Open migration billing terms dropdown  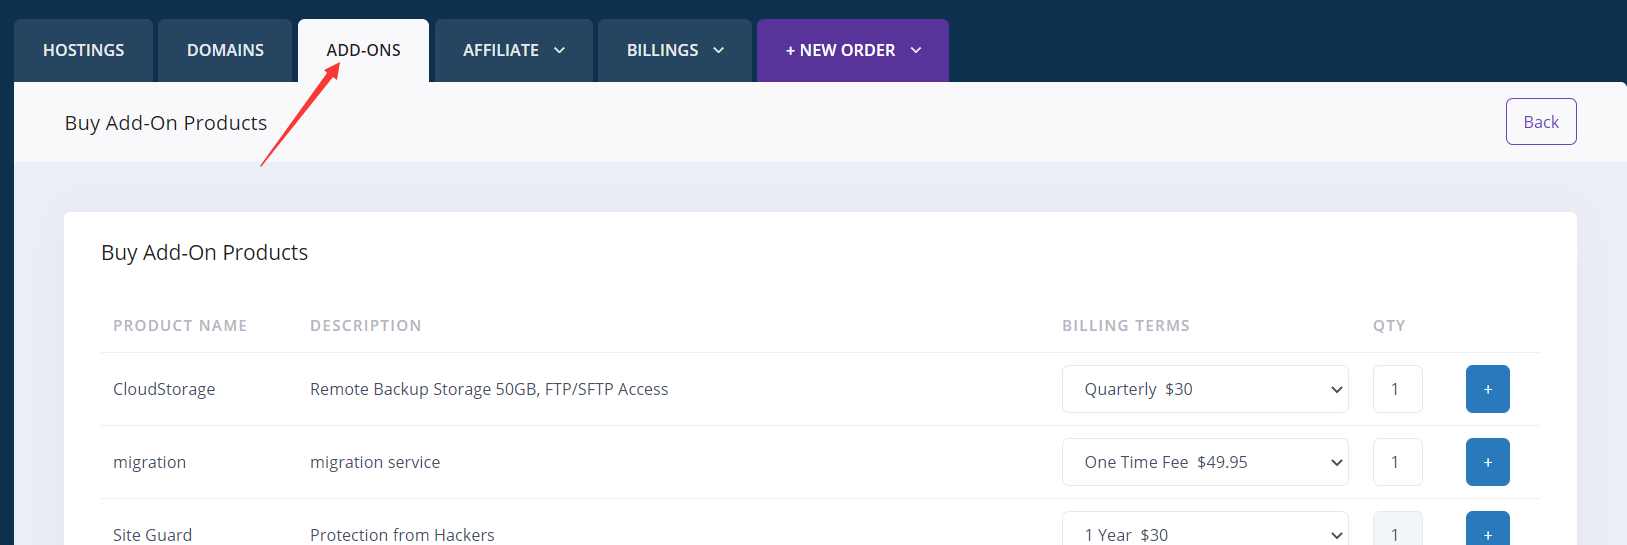pyautogui.click(x=1204, y=462)
